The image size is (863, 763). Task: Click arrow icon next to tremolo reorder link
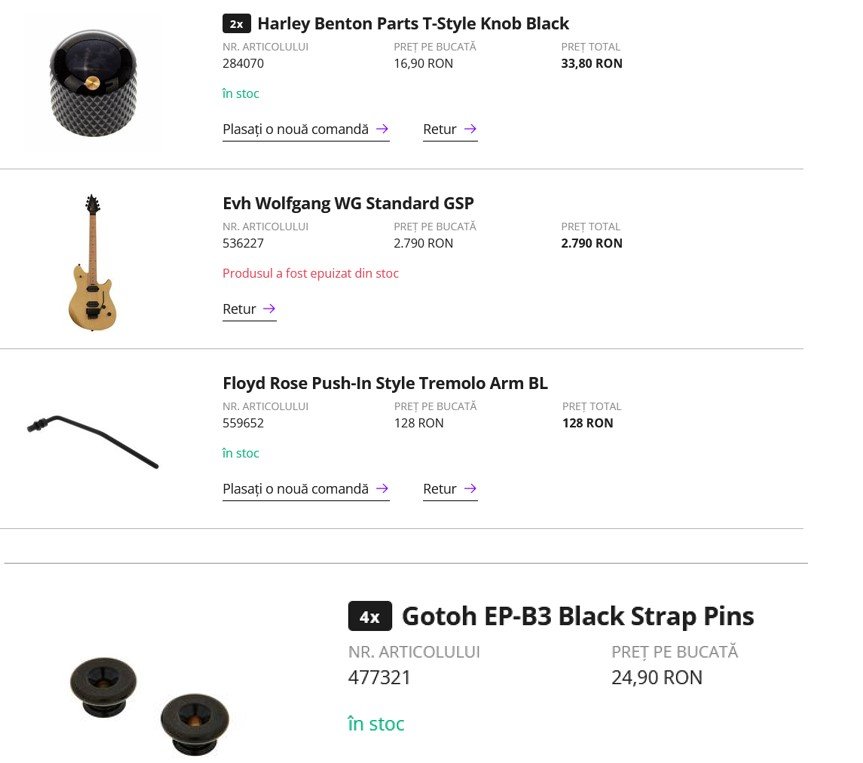pyautogui.click(x=382, y=489)
